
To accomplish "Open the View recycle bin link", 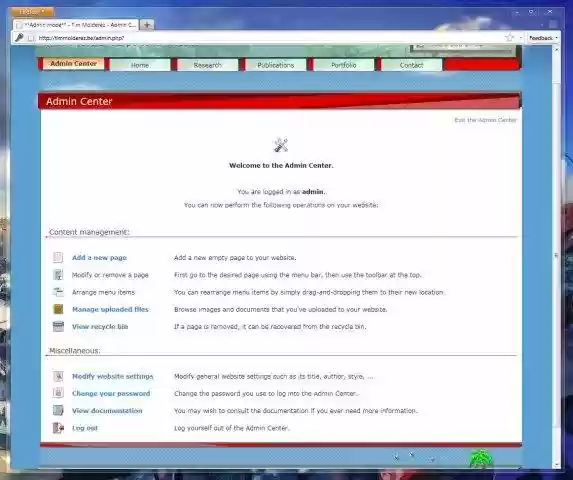I will [100, 327].
